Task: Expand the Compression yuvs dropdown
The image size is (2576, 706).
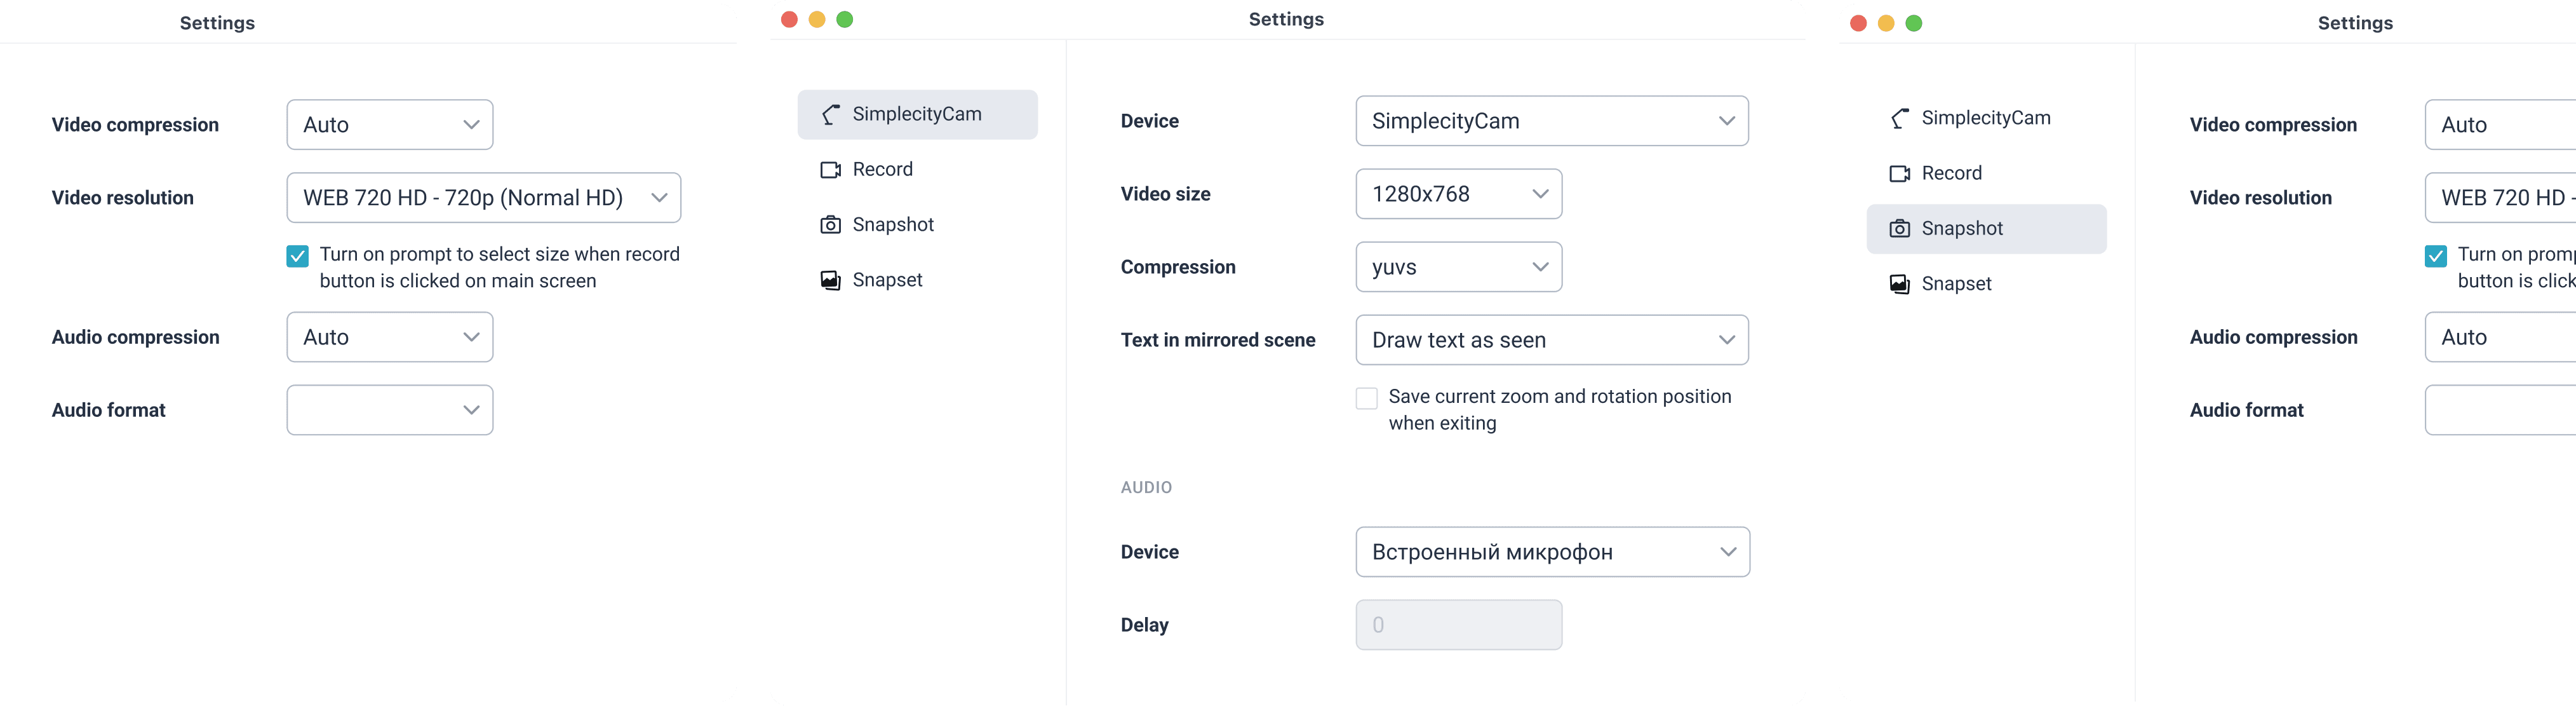Action: 1458,267
